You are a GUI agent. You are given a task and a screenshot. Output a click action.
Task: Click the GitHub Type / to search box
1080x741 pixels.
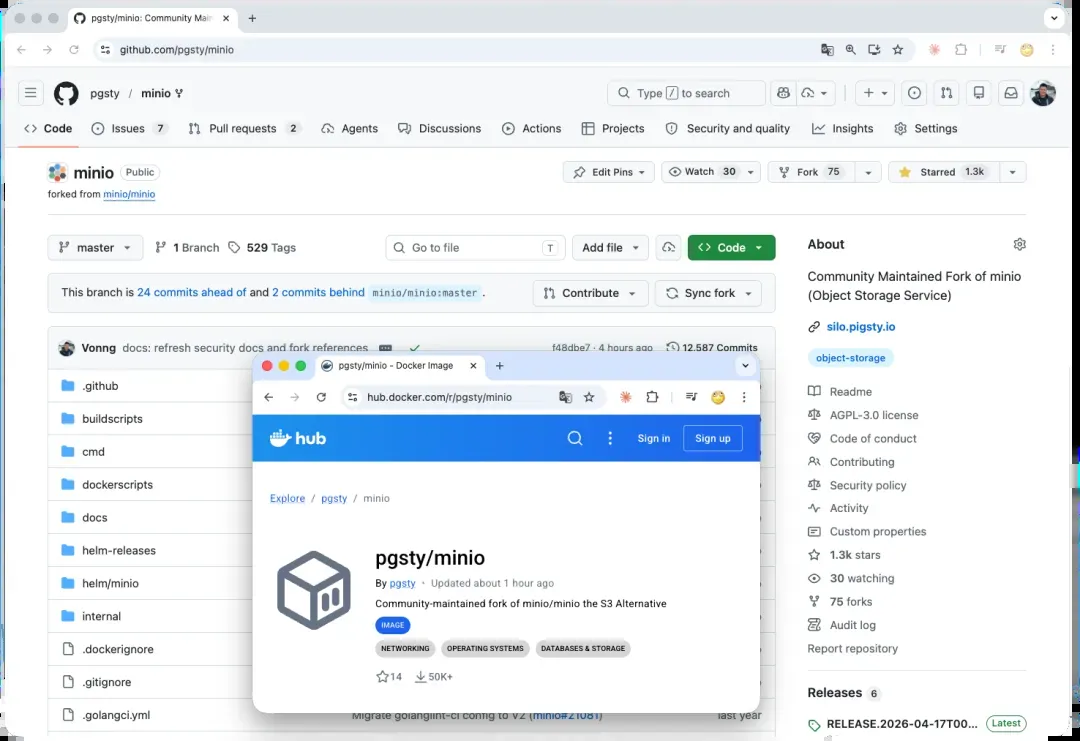point(686,93)
